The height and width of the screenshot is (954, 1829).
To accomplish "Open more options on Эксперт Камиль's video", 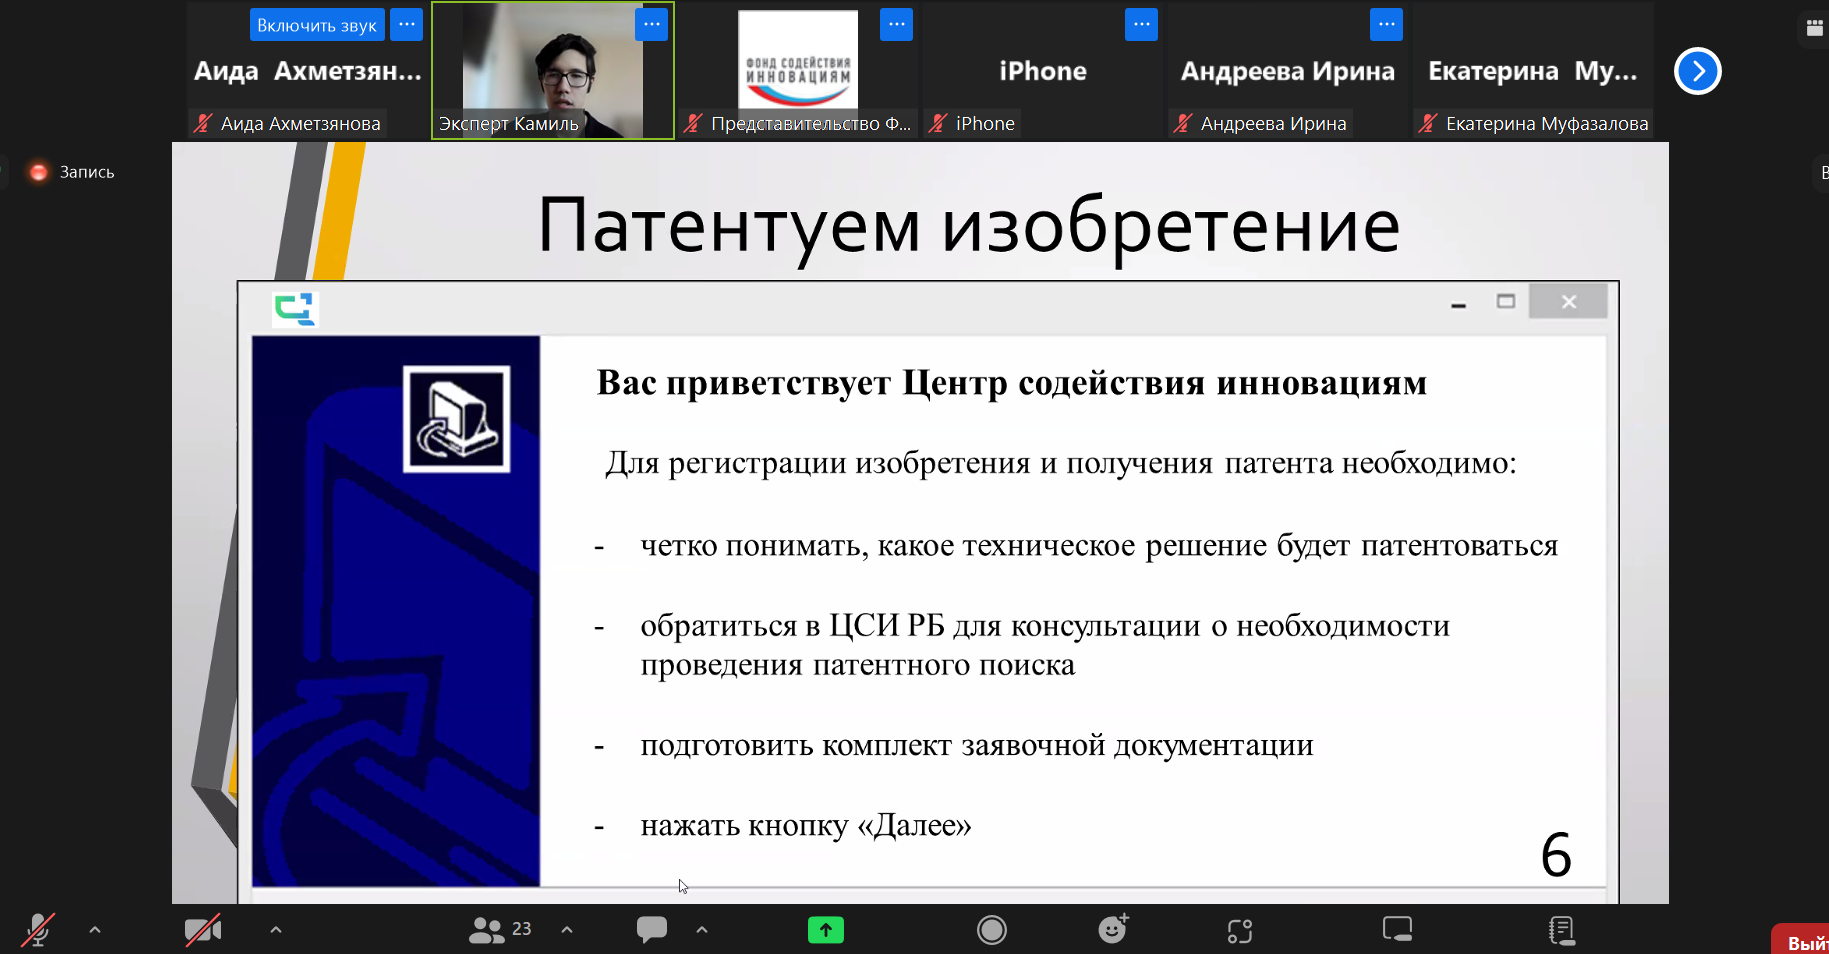I will tap(652, 24).
